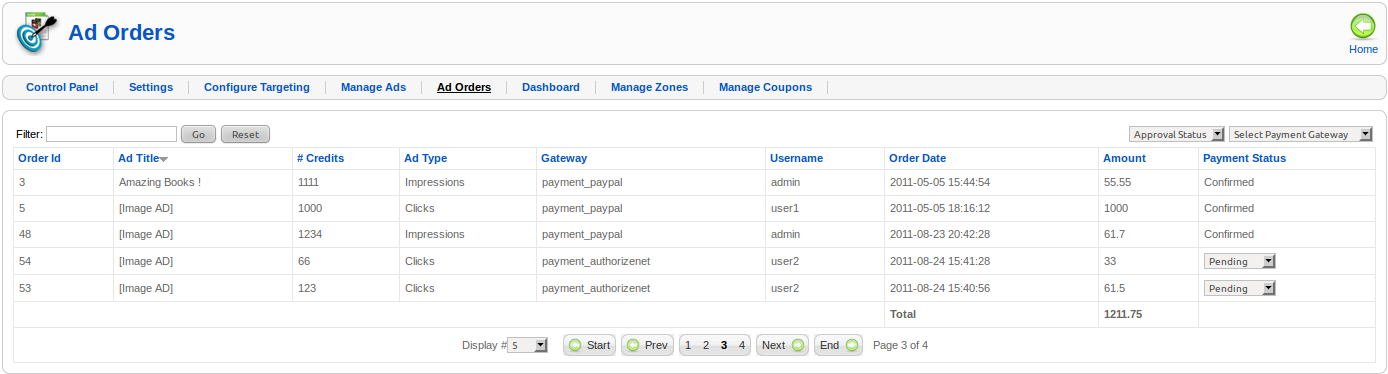Screen dimensions: 1388x374
Task: Open the Dashboard menu item
Action: tap(551, 87)
